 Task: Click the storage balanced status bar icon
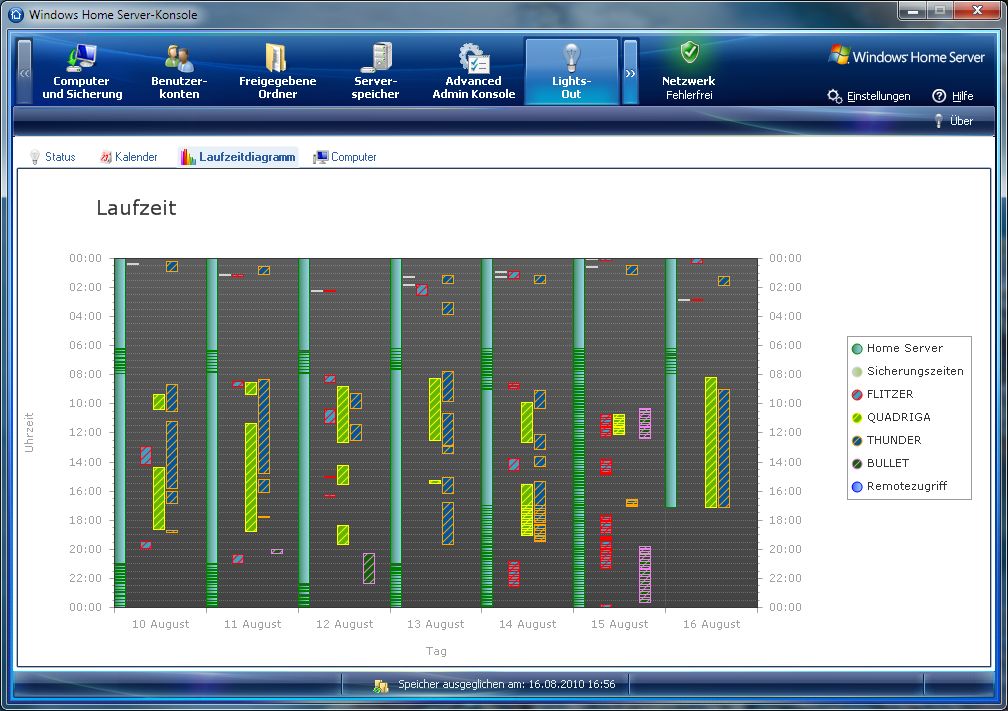[381, 685]
